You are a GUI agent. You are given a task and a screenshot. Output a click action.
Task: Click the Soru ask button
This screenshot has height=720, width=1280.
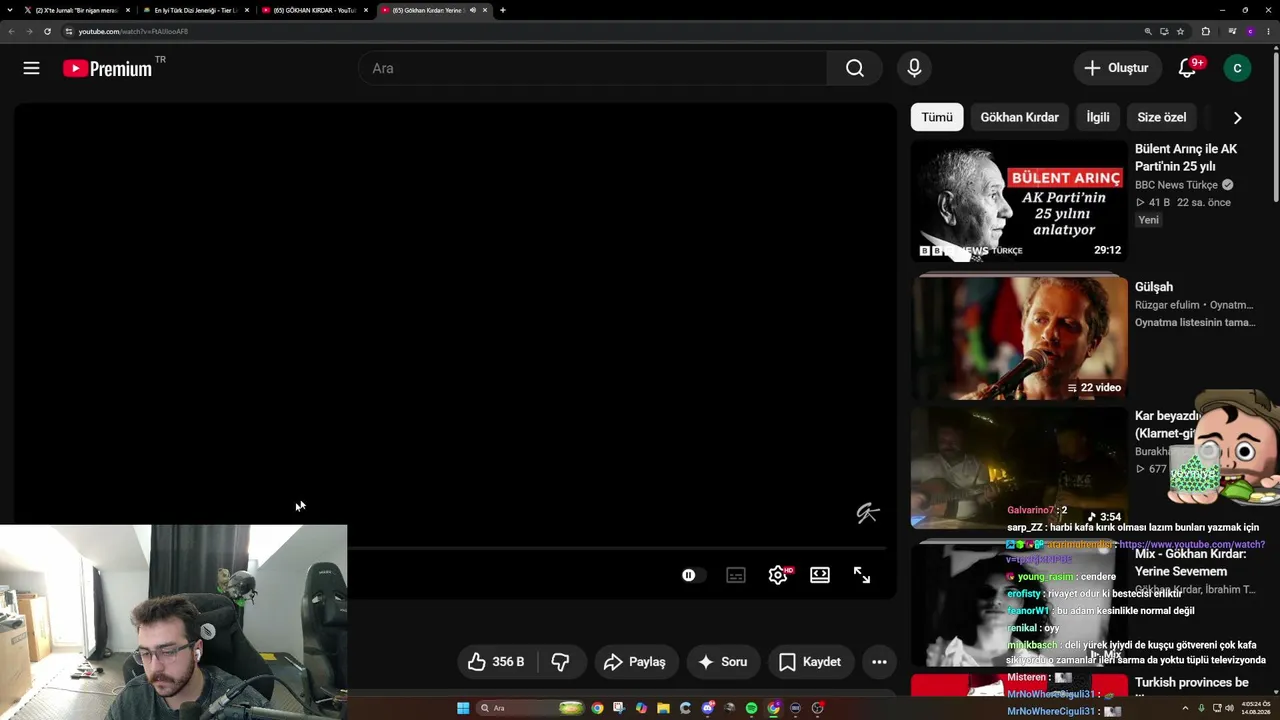click(723, 662)
